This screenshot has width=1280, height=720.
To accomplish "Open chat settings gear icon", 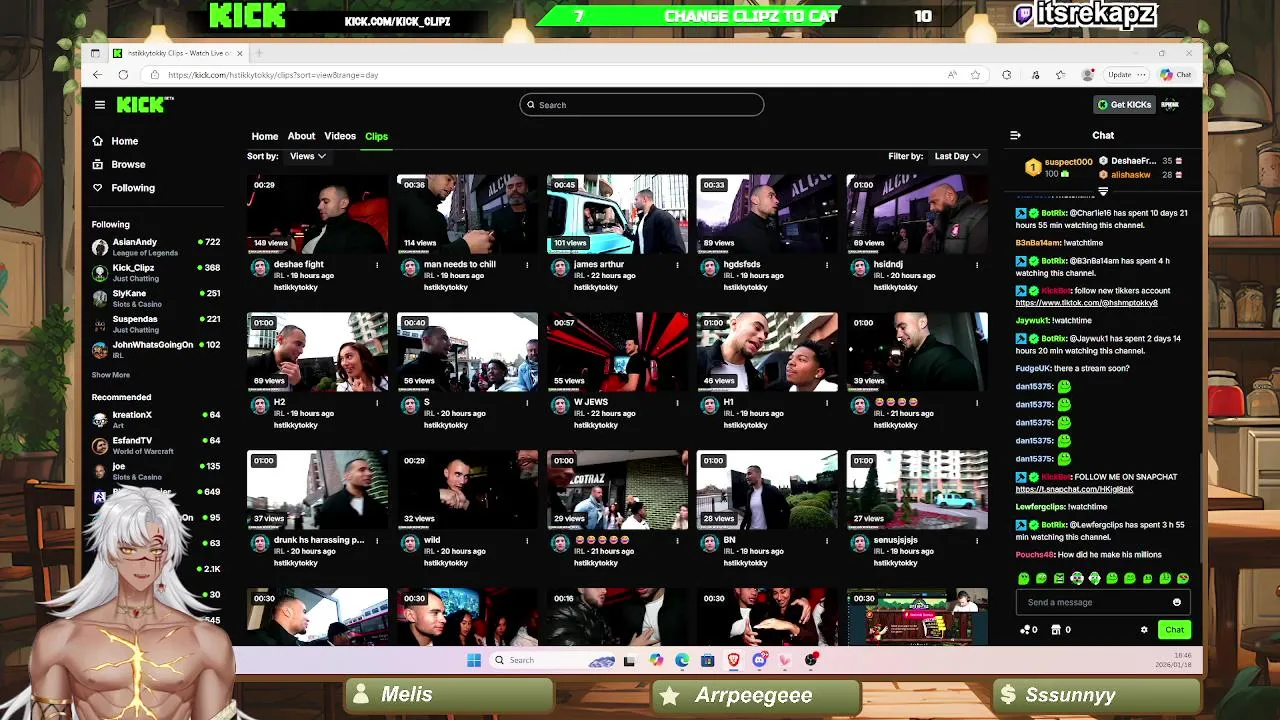I will 1144,630.
